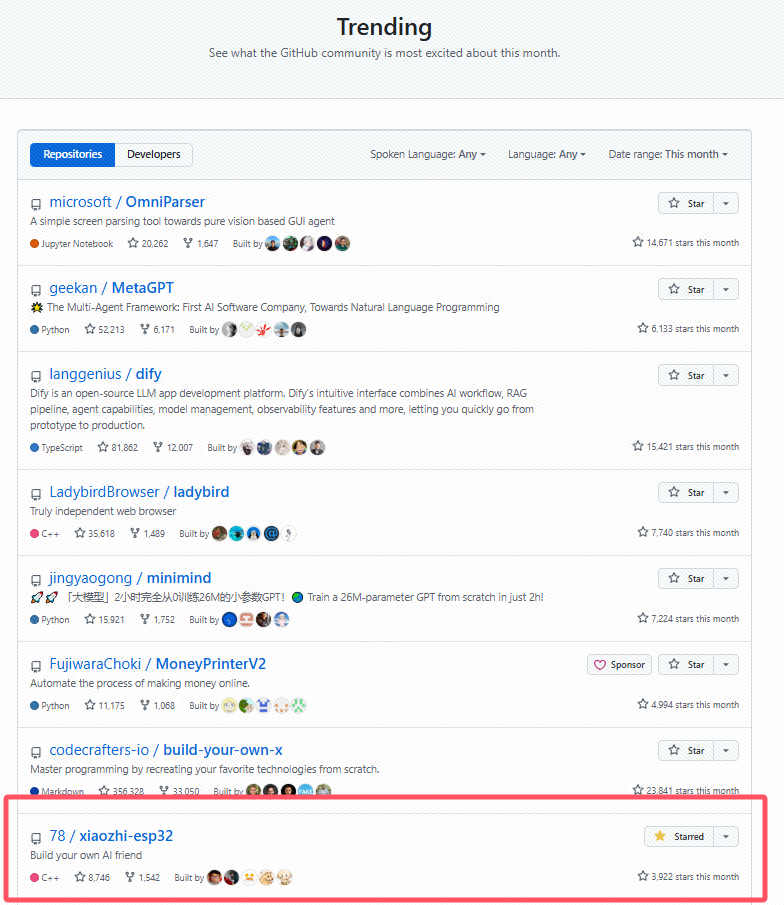Star the ladybird repository
784x905 pixels.
(x=686, y=492)
